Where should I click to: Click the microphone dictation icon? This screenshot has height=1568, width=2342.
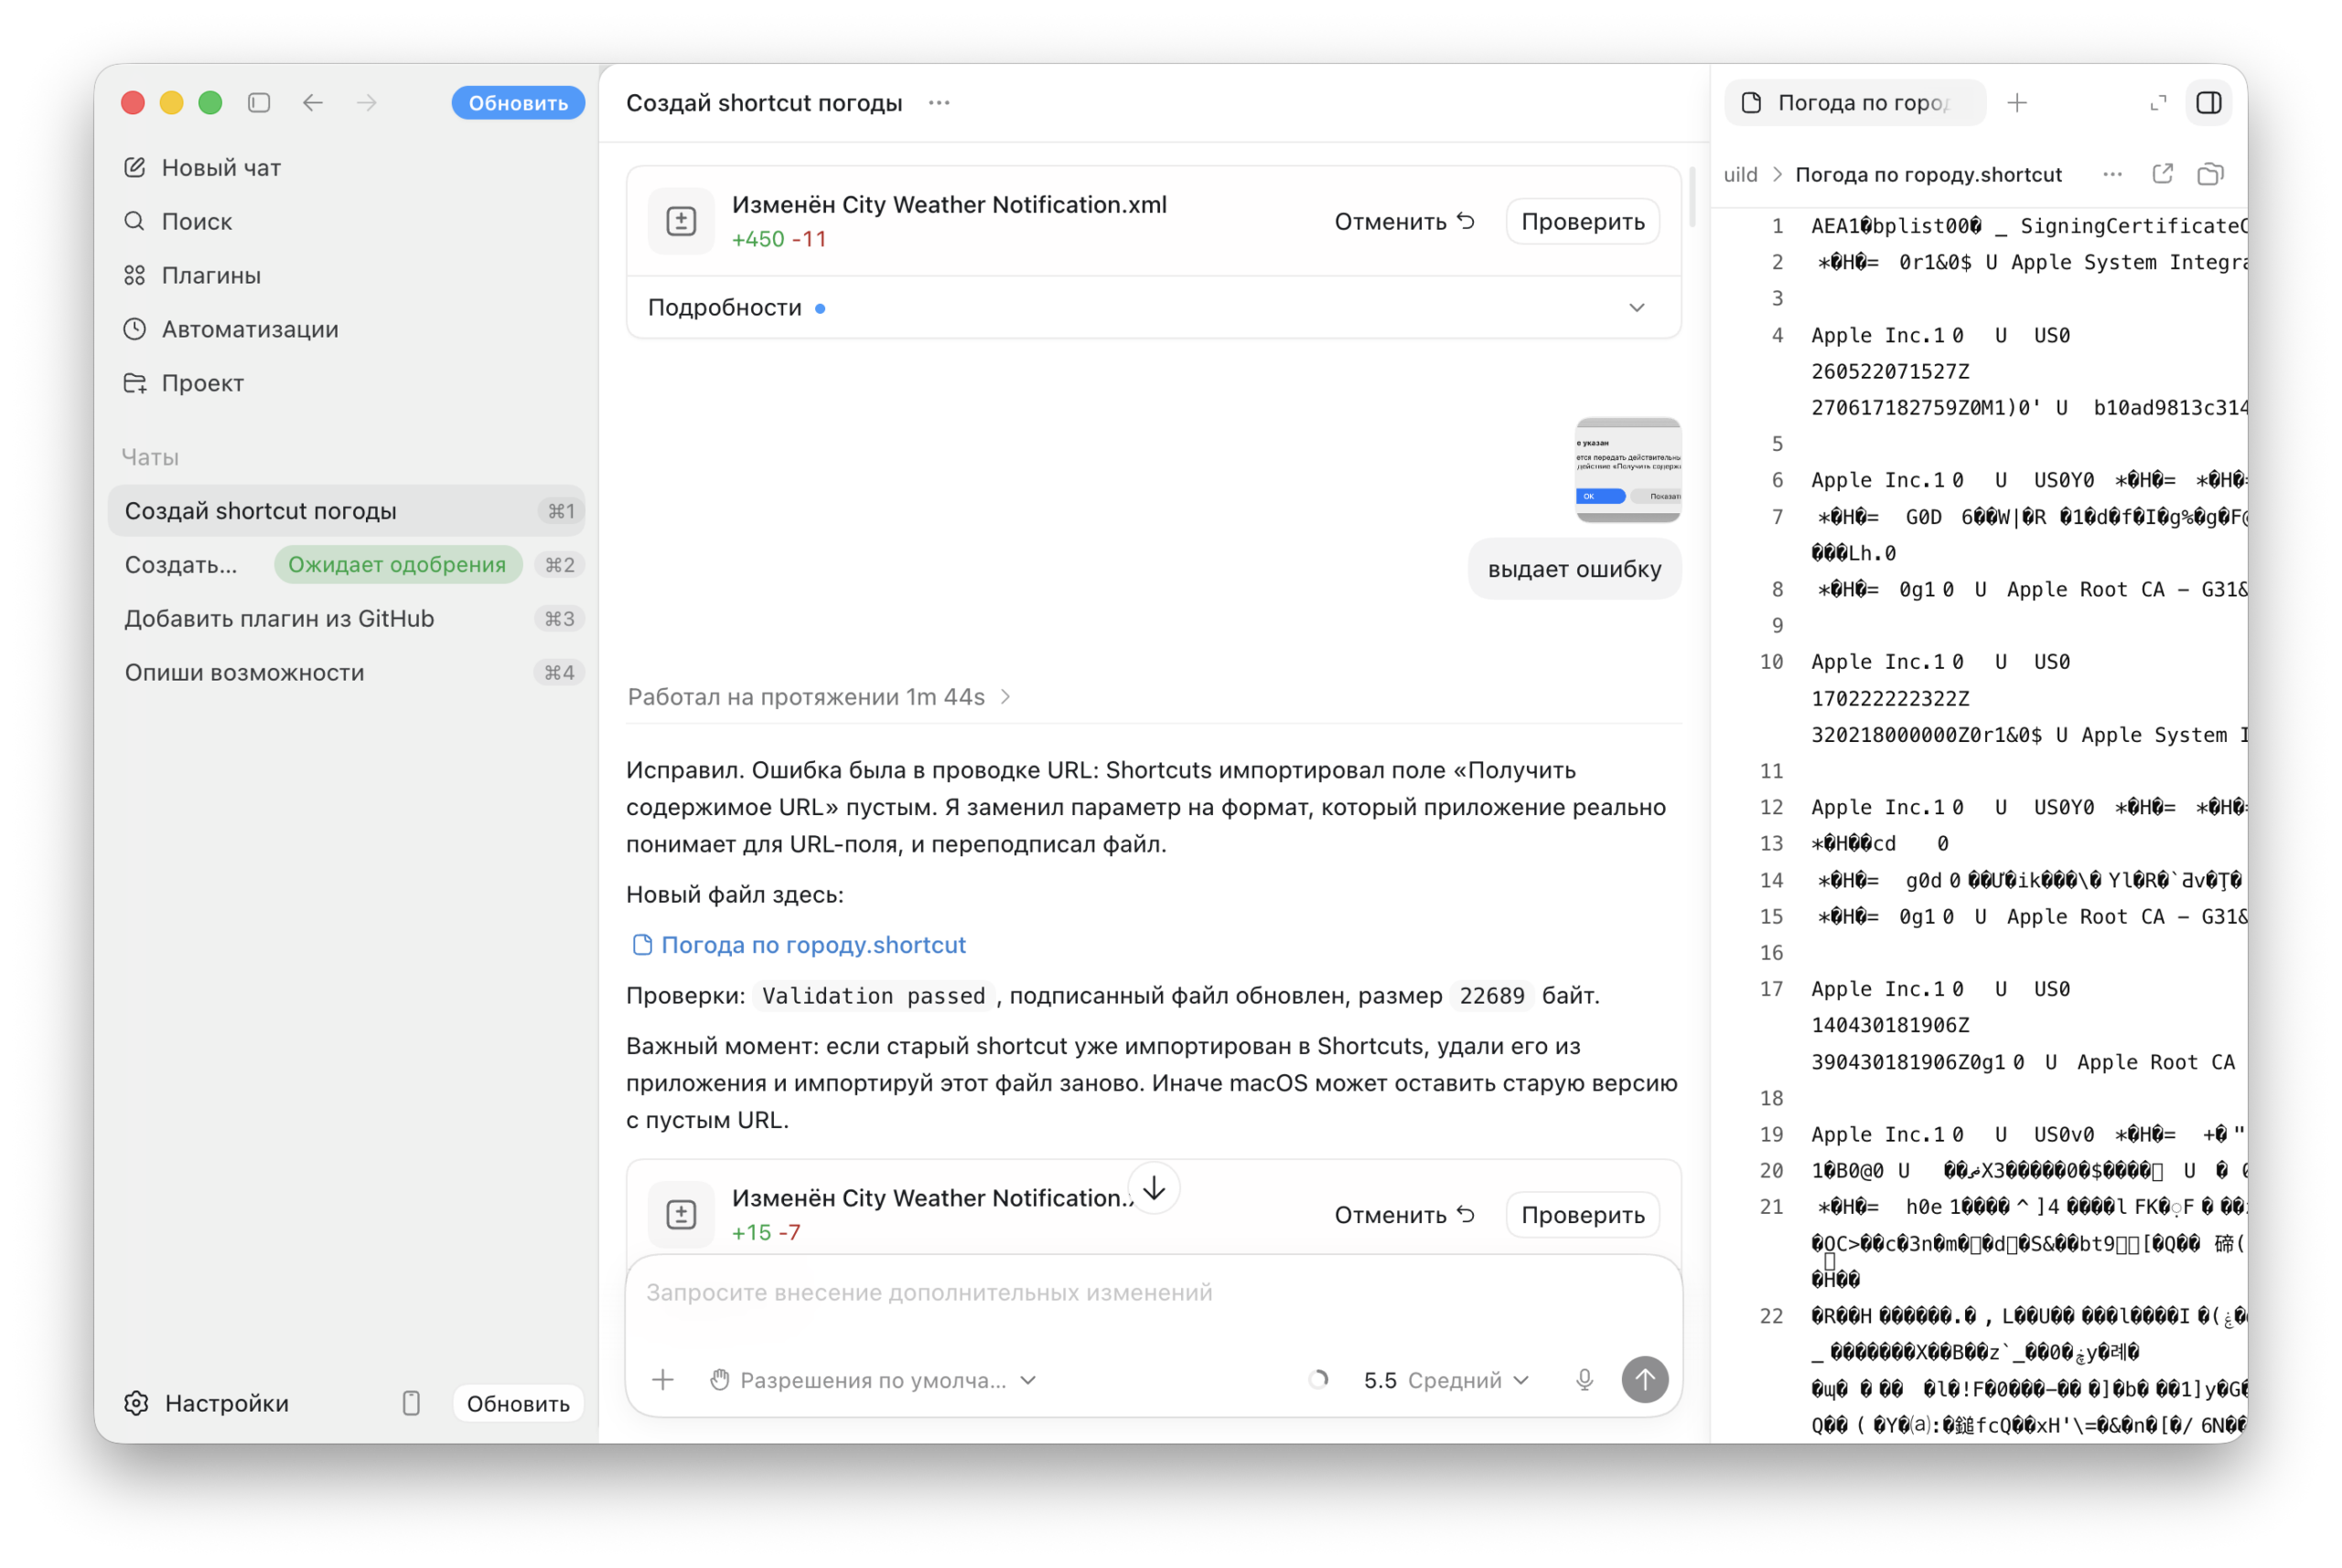pyautogui.click(x=1584, y=1380)
